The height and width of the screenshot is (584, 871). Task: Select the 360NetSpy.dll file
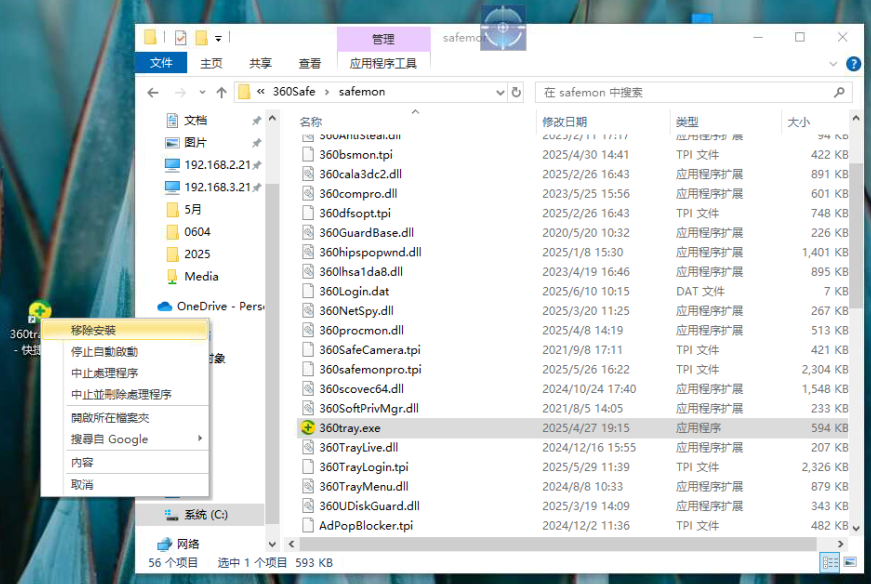point(356,311)
